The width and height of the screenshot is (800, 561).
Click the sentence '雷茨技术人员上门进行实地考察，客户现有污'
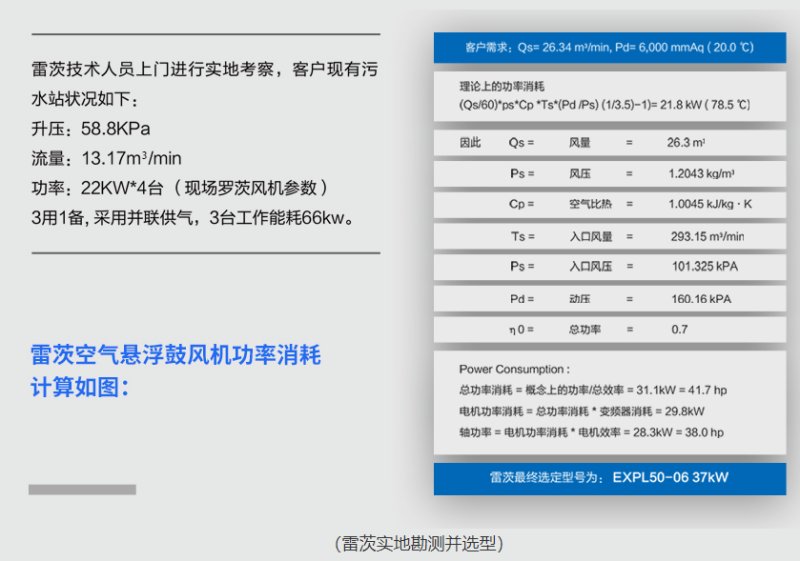tap(205, 69)
